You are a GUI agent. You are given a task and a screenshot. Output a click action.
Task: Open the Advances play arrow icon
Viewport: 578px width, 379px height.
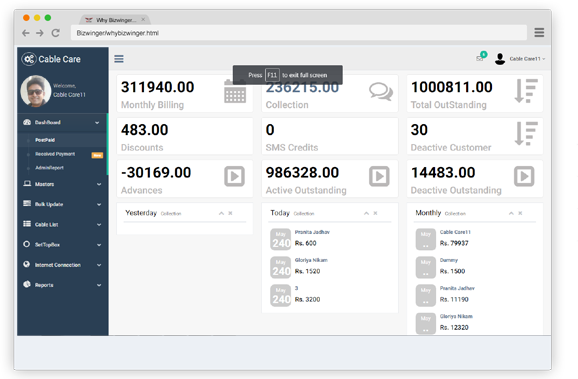(x=234, y=176)
